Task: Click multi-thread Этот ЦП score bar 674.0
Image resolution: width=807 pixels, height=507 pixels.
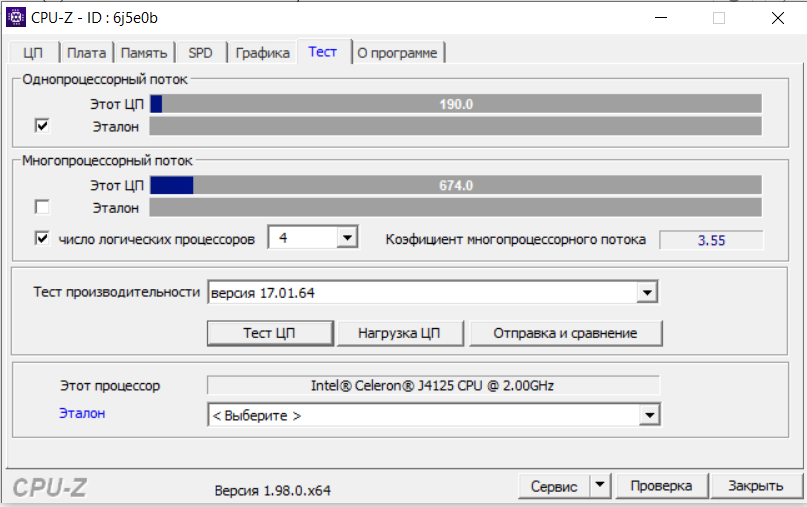Action: [x=455, y=185]
